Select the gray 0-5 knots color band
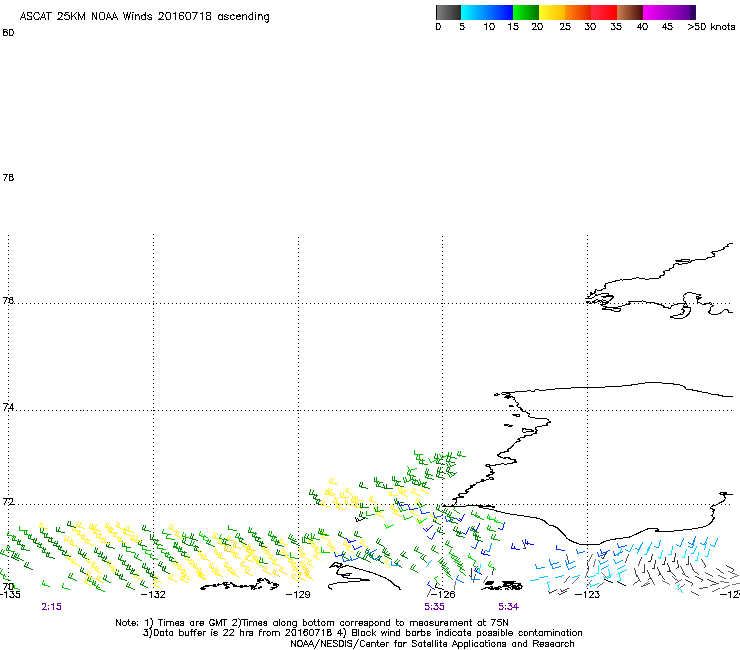This screenshot has width=740, height=650. pos(448,12)
